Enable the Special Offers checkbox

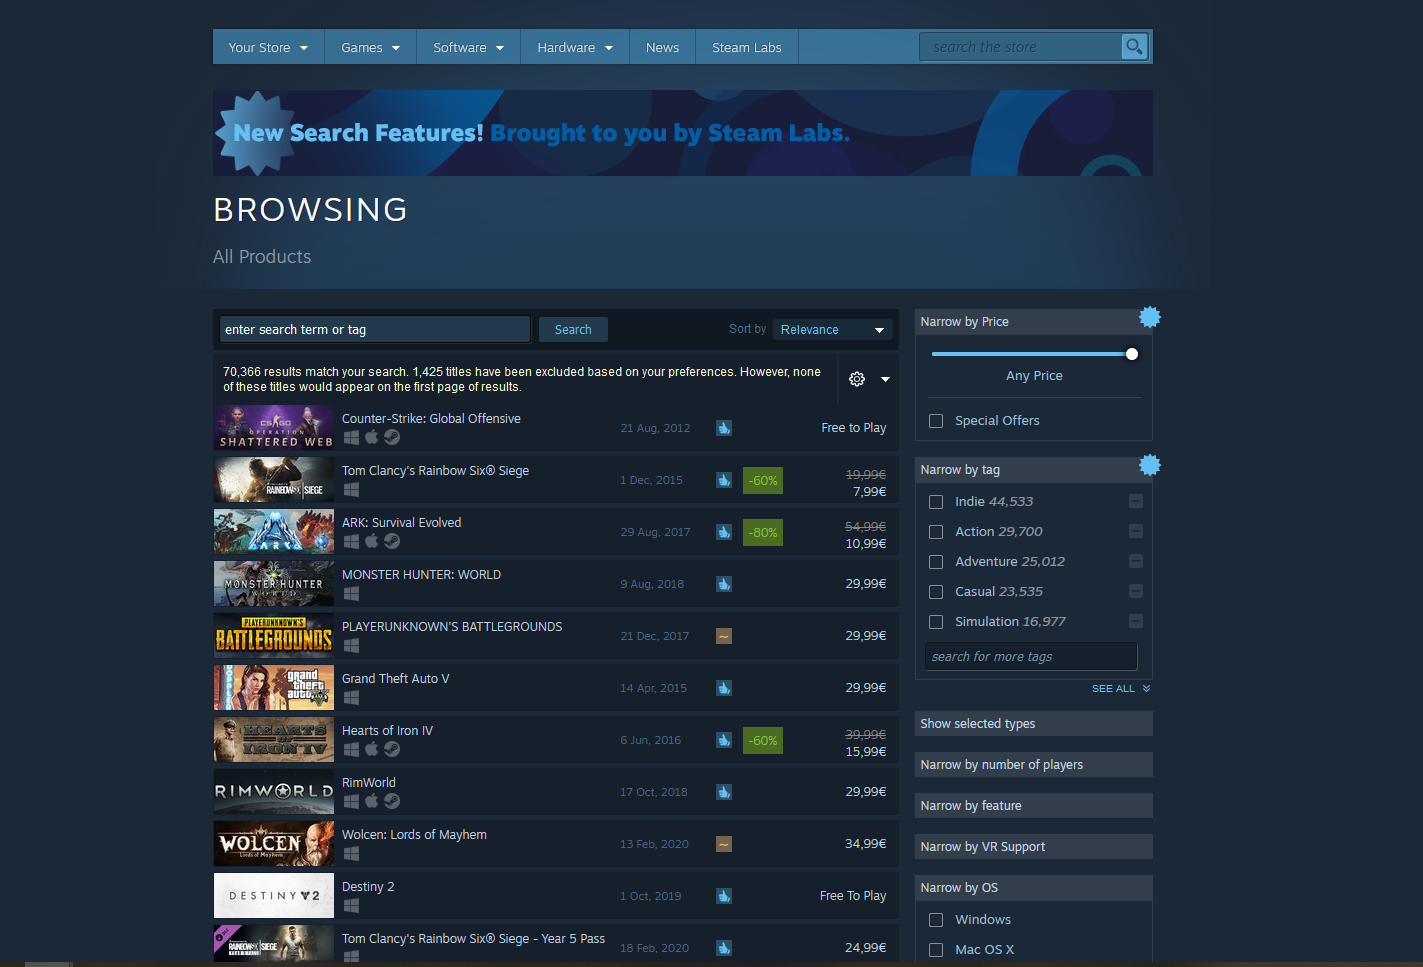[x=936, y=421]
